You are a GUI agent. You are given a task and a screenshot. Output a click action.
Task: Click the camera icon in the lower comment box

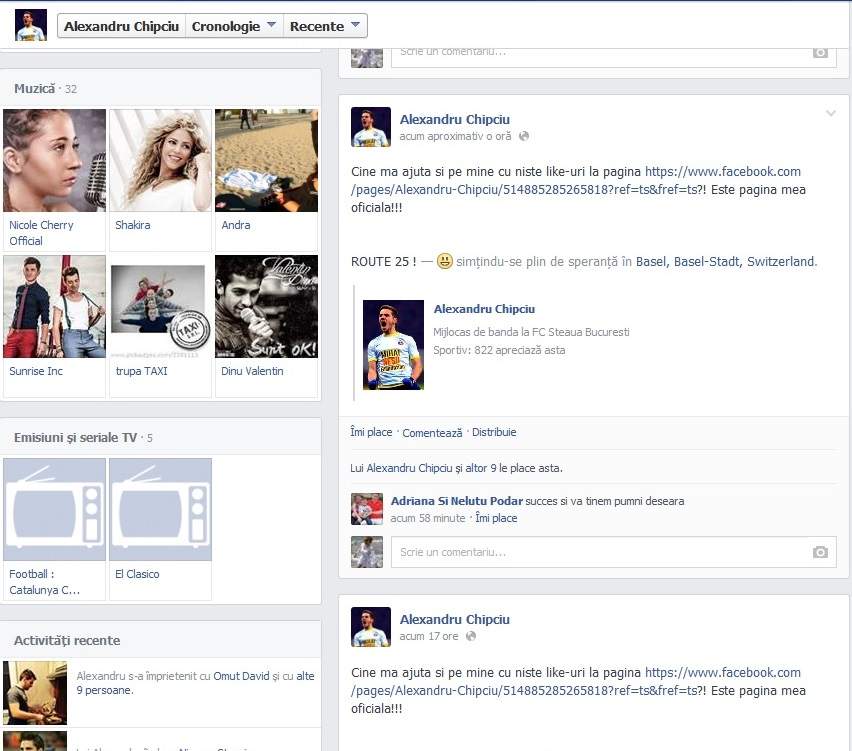[x=820, y=552]
